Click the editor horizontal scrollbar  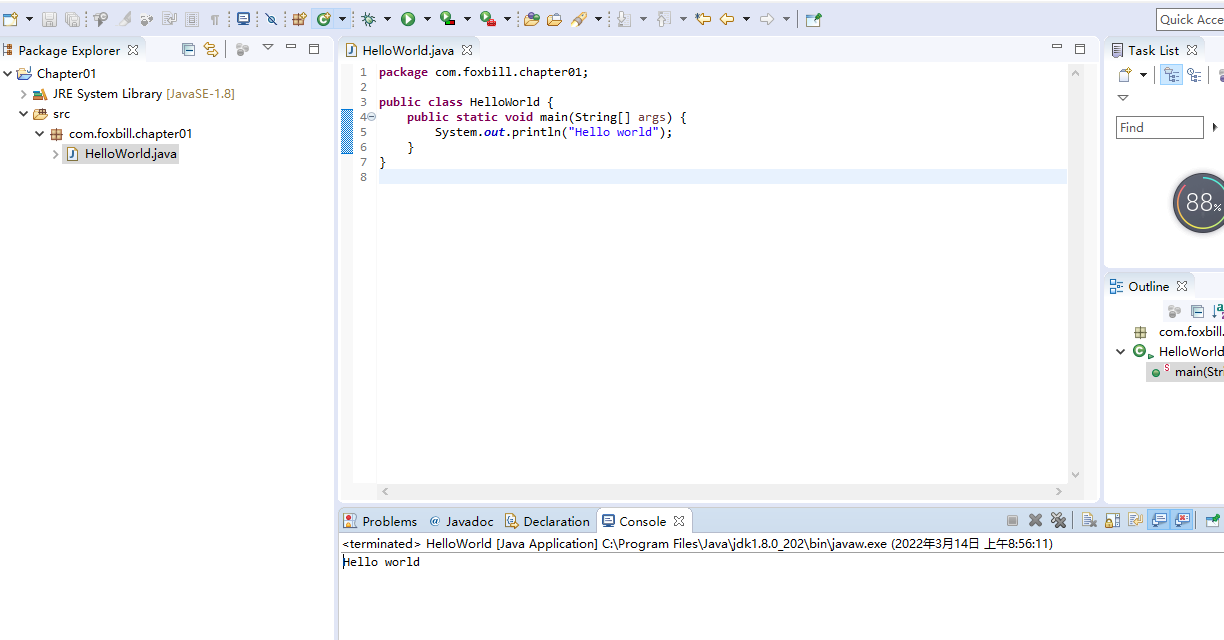tap(721, 491)
